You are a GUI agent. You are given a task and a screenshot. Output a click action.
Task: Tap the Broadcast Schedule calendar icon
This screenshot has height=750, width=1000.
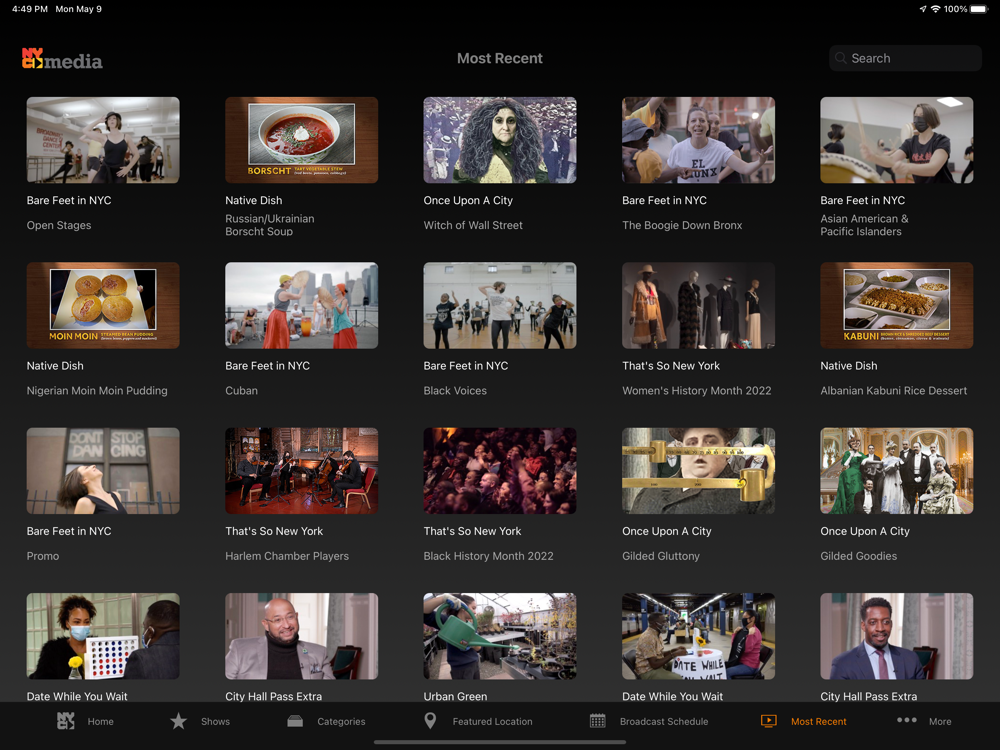click(598, 721)
